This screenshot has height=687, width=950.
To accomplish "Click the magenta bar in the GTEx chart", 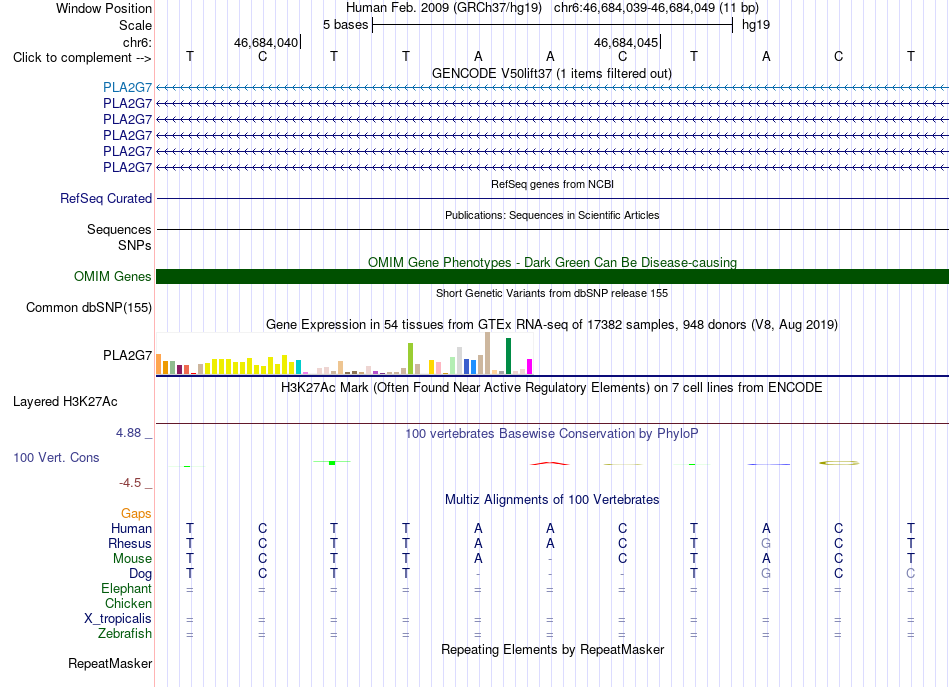I will (x=530, y=367).
